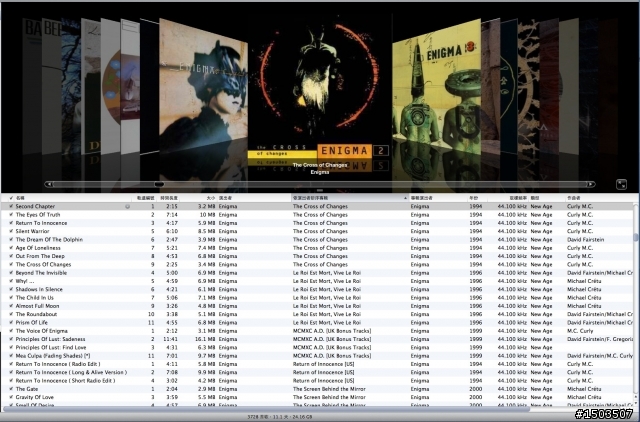Uncheck the Gravity Of Love checkbox
Image resolution: width=640 pixels, height=422 pixels.
(11, 397)
